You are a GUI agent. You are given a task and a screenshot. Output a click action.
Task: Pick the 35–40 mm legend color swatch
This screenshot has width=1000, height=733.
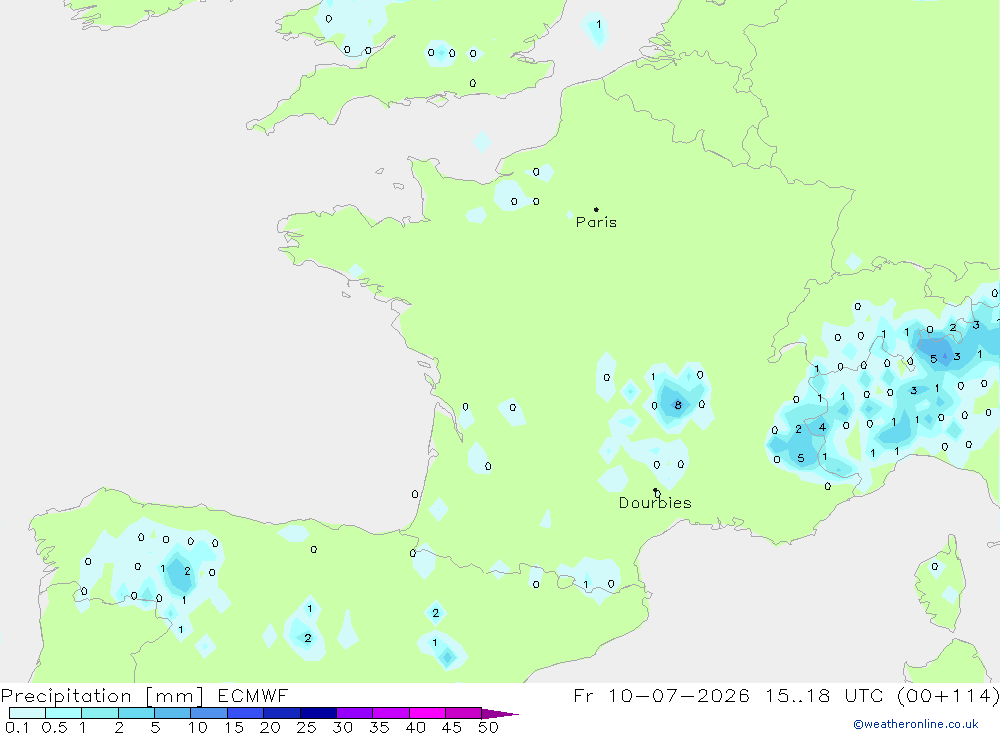click(x=390, y=713)
